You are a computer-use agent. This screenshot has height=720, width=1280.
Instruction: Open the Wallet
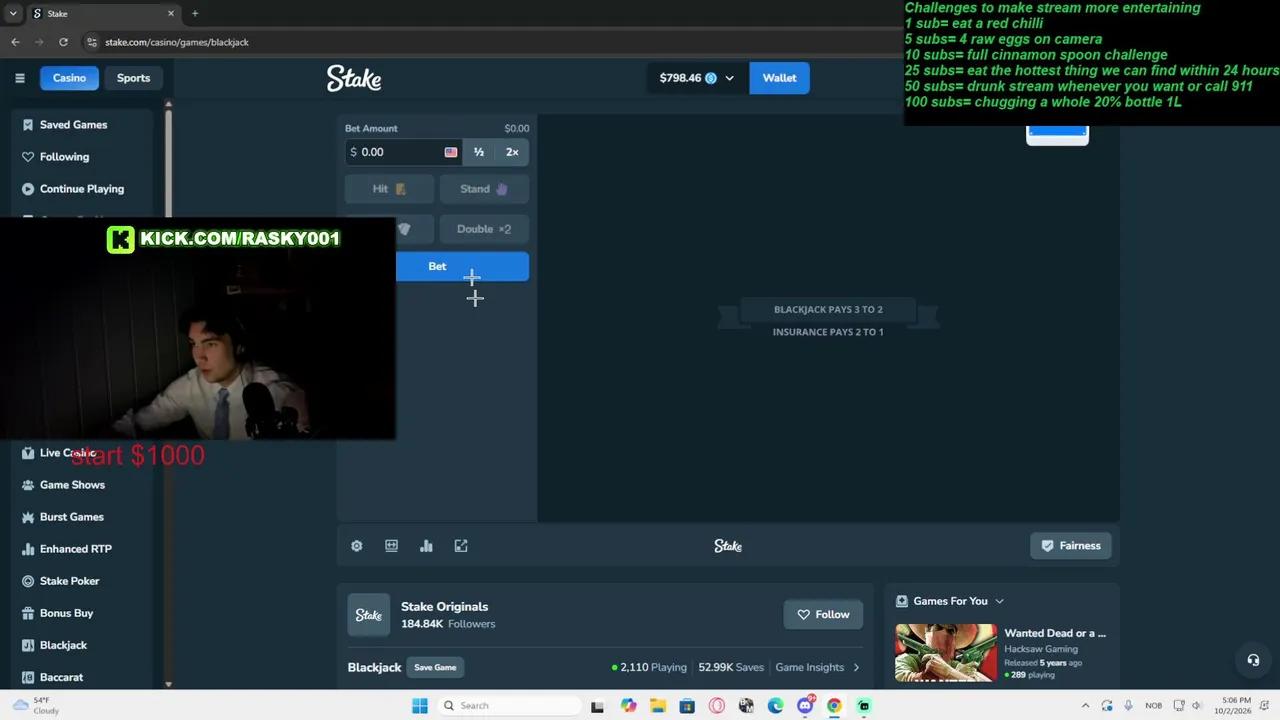pyautogui.click(x=779, y=78)
